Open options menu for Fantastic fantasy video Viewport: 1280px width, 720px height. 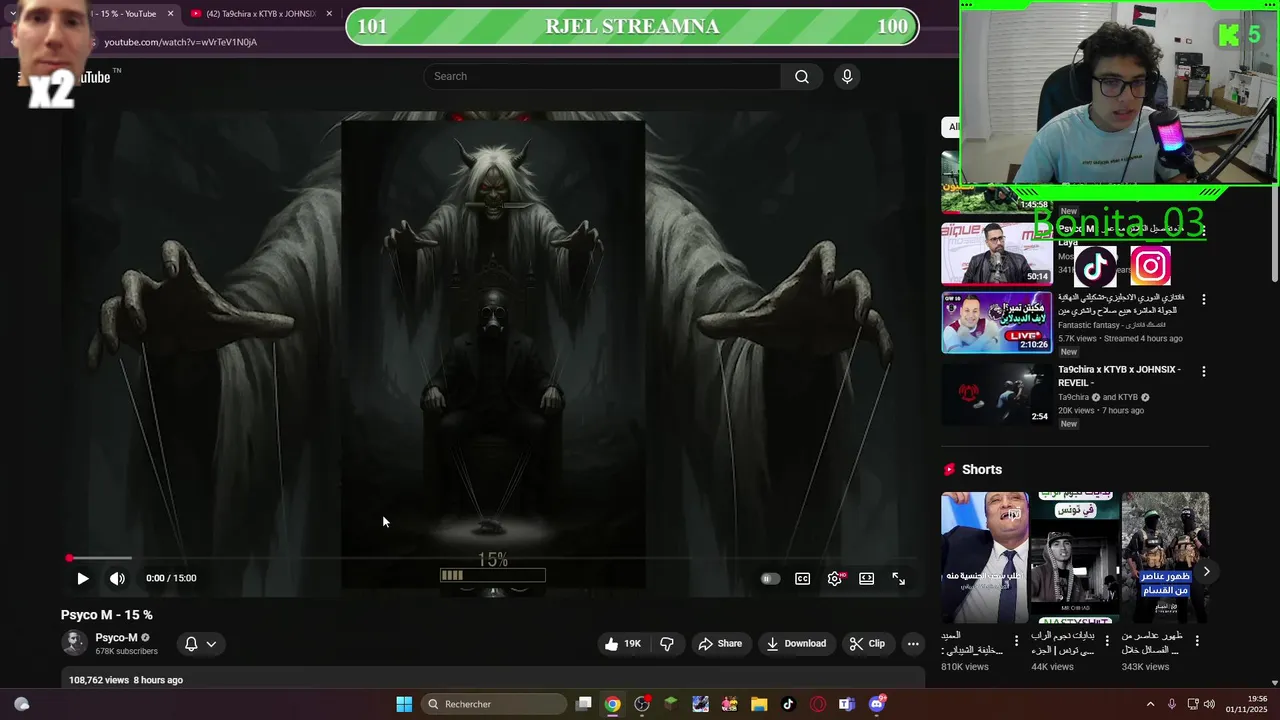click(x=1203, y=300)
